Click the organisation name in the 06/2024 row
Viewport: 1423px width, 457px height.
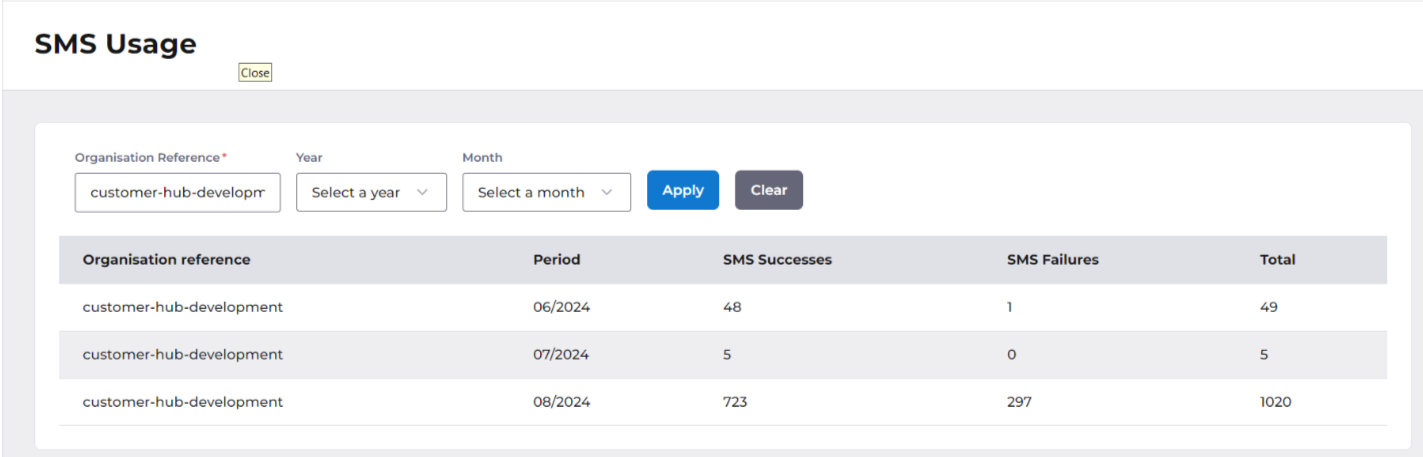pyautogui.click(x=182, y=307)
